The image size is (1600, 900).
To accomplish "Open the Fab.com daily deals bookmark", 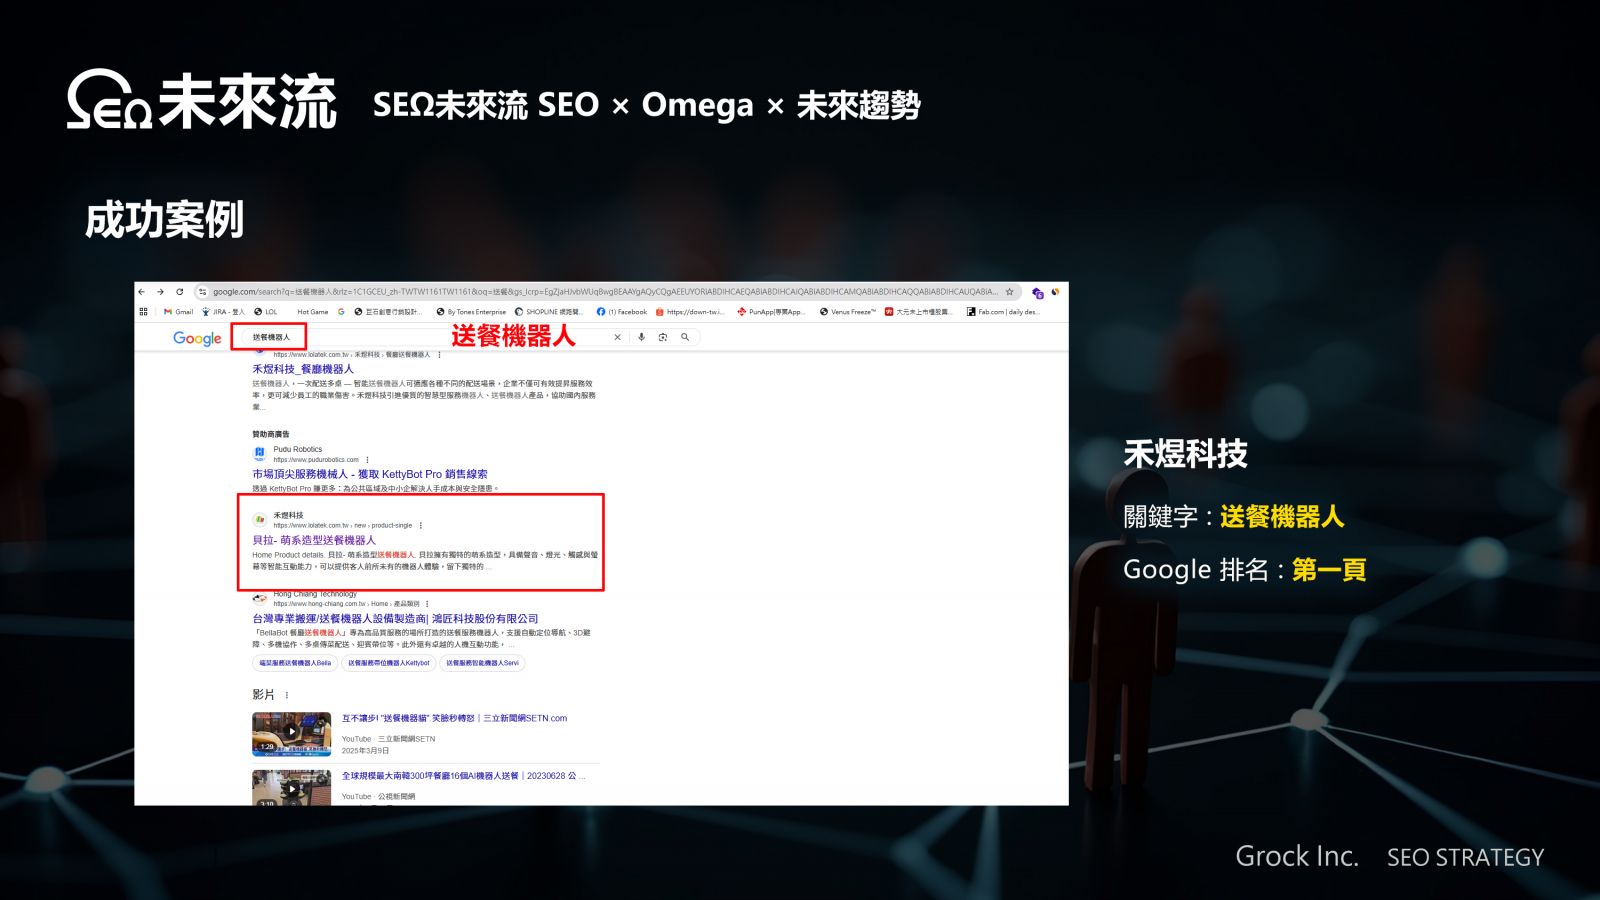I will click(x=1004, y=312).
